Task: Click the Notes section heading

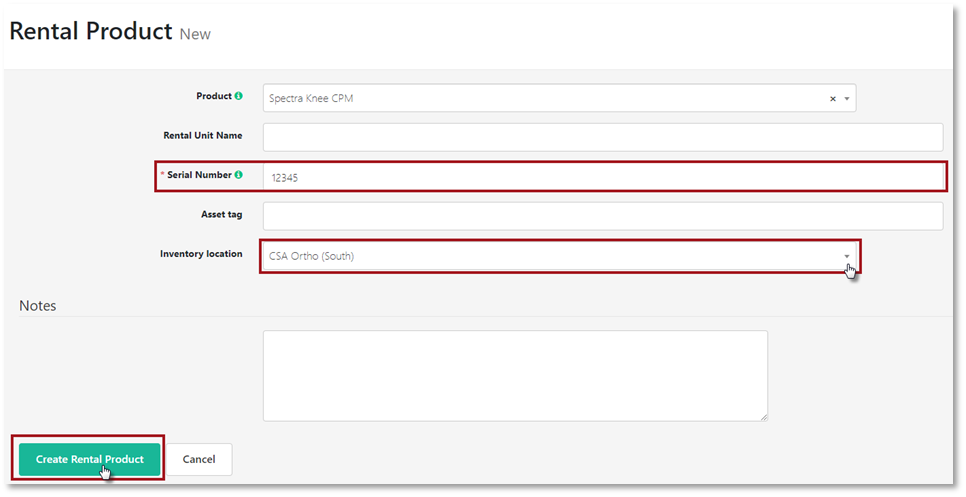Action: point(38,306)
